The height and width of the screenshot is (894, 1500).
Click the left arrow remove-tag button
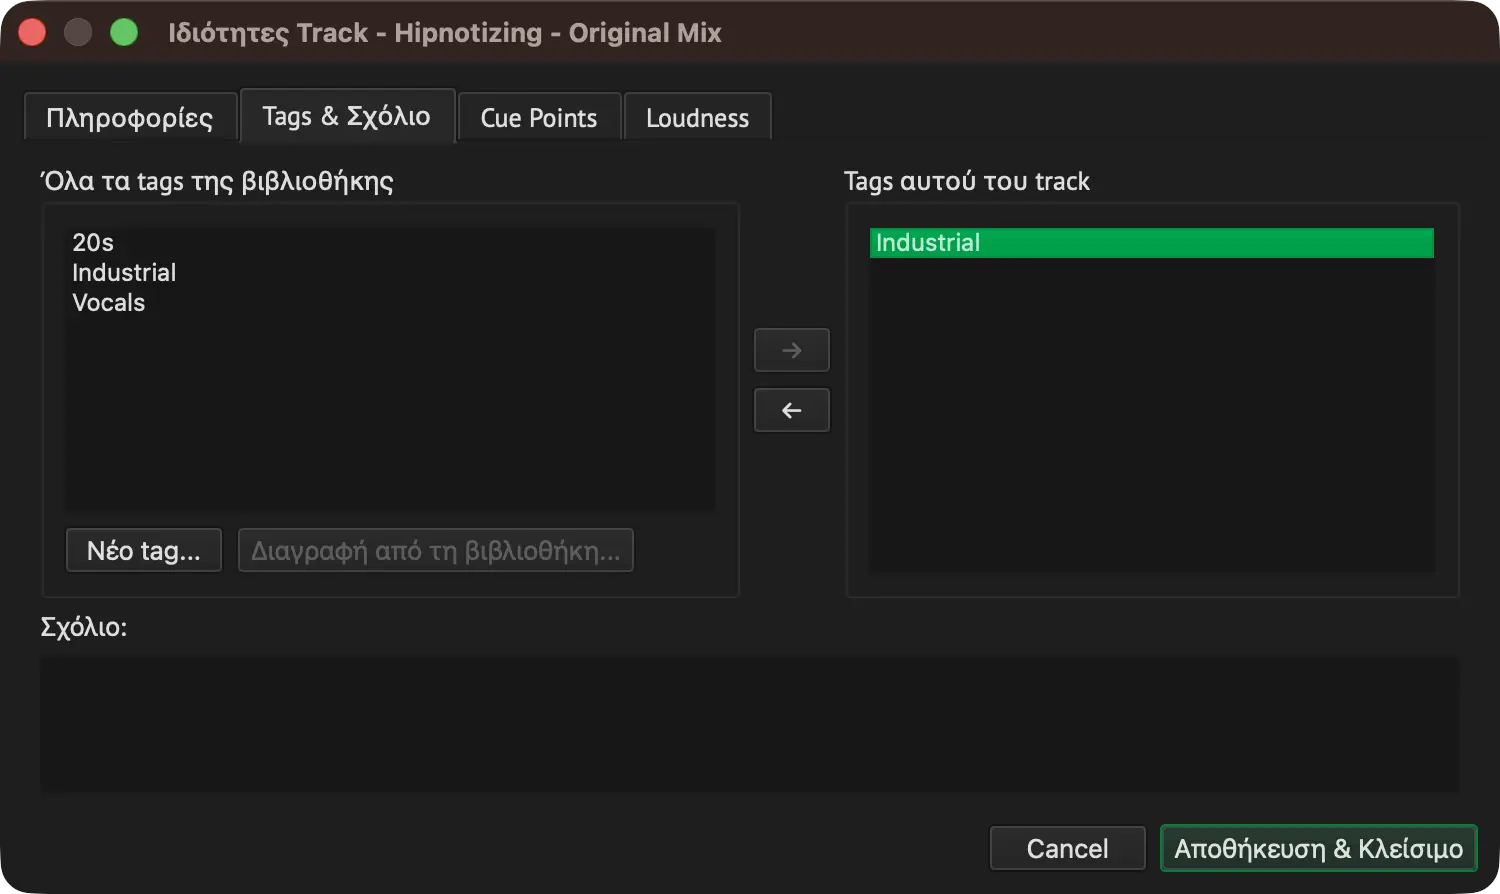tap(791, 410)
